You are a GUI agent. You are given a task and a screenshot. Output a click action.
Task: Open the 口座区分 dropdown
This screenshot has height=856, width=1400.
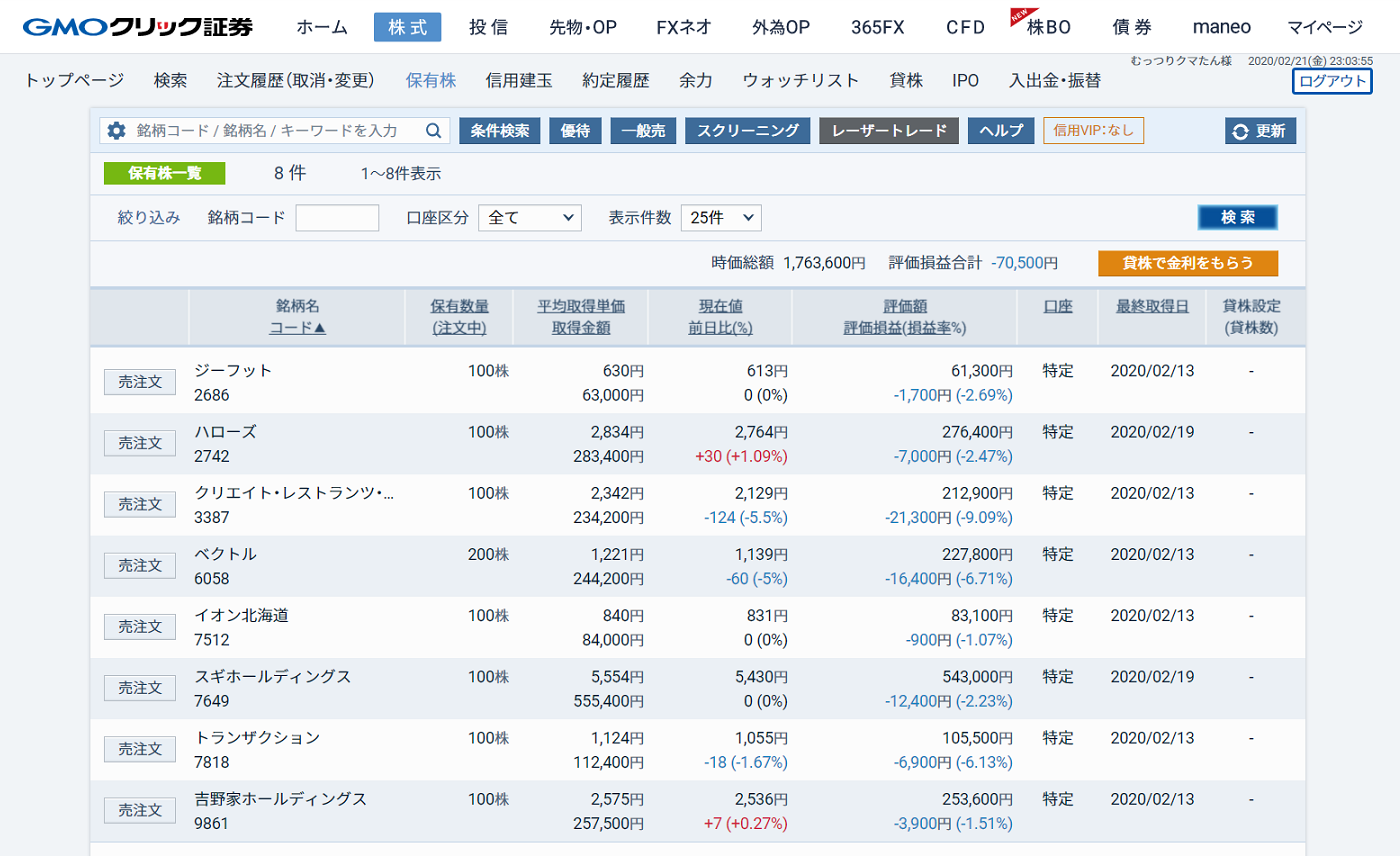(x=530, y=218)
